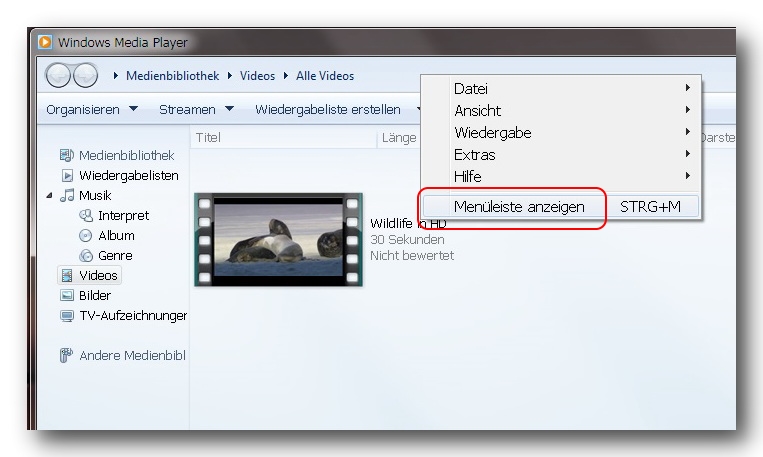Select Menüleiste anzeigen in context menu
The height and width of the screenshot is (457, 763).
561,206
